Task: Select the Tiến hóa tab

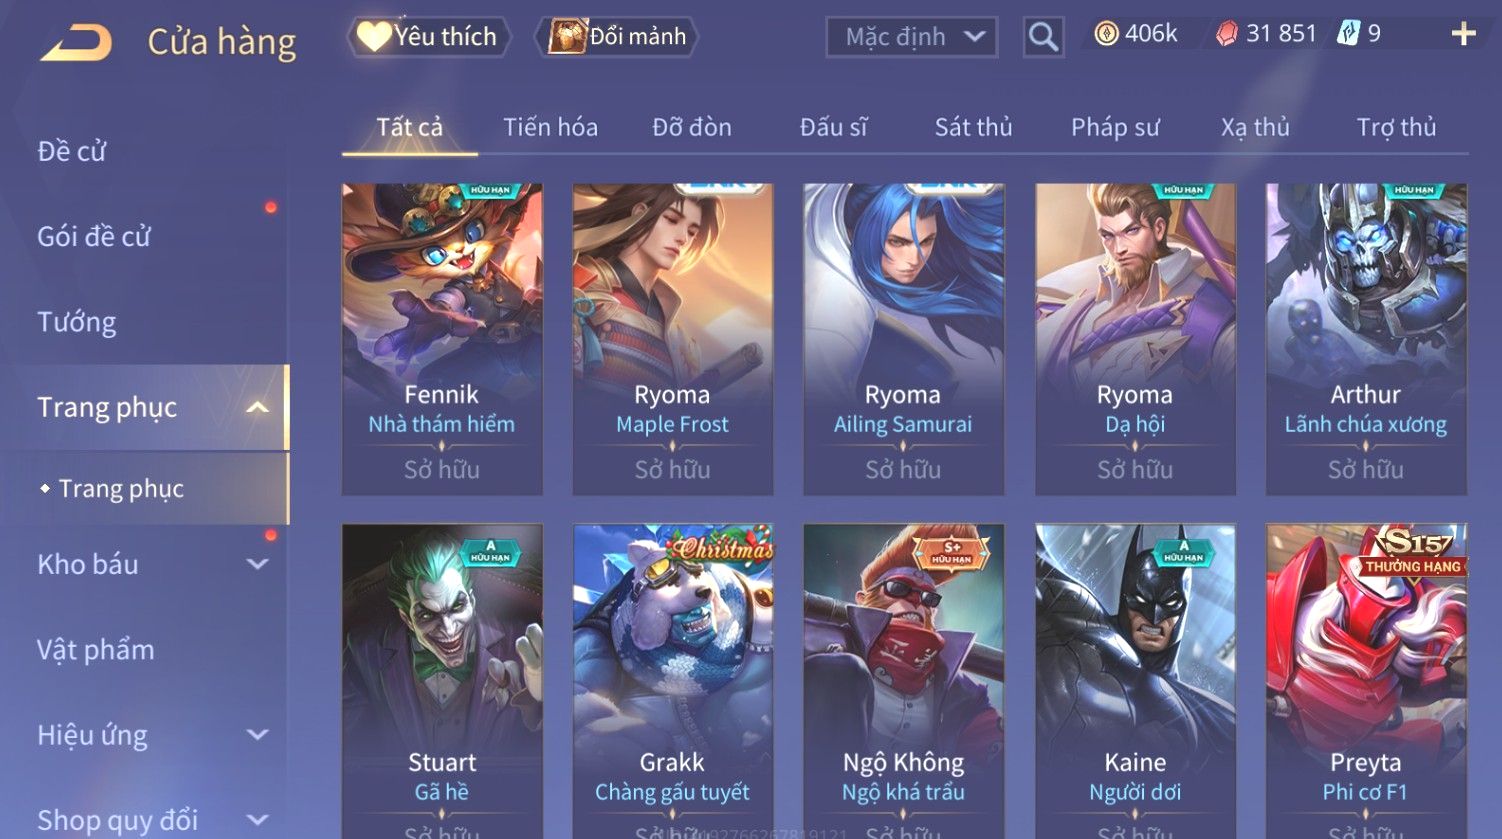Action: [550, 127]
